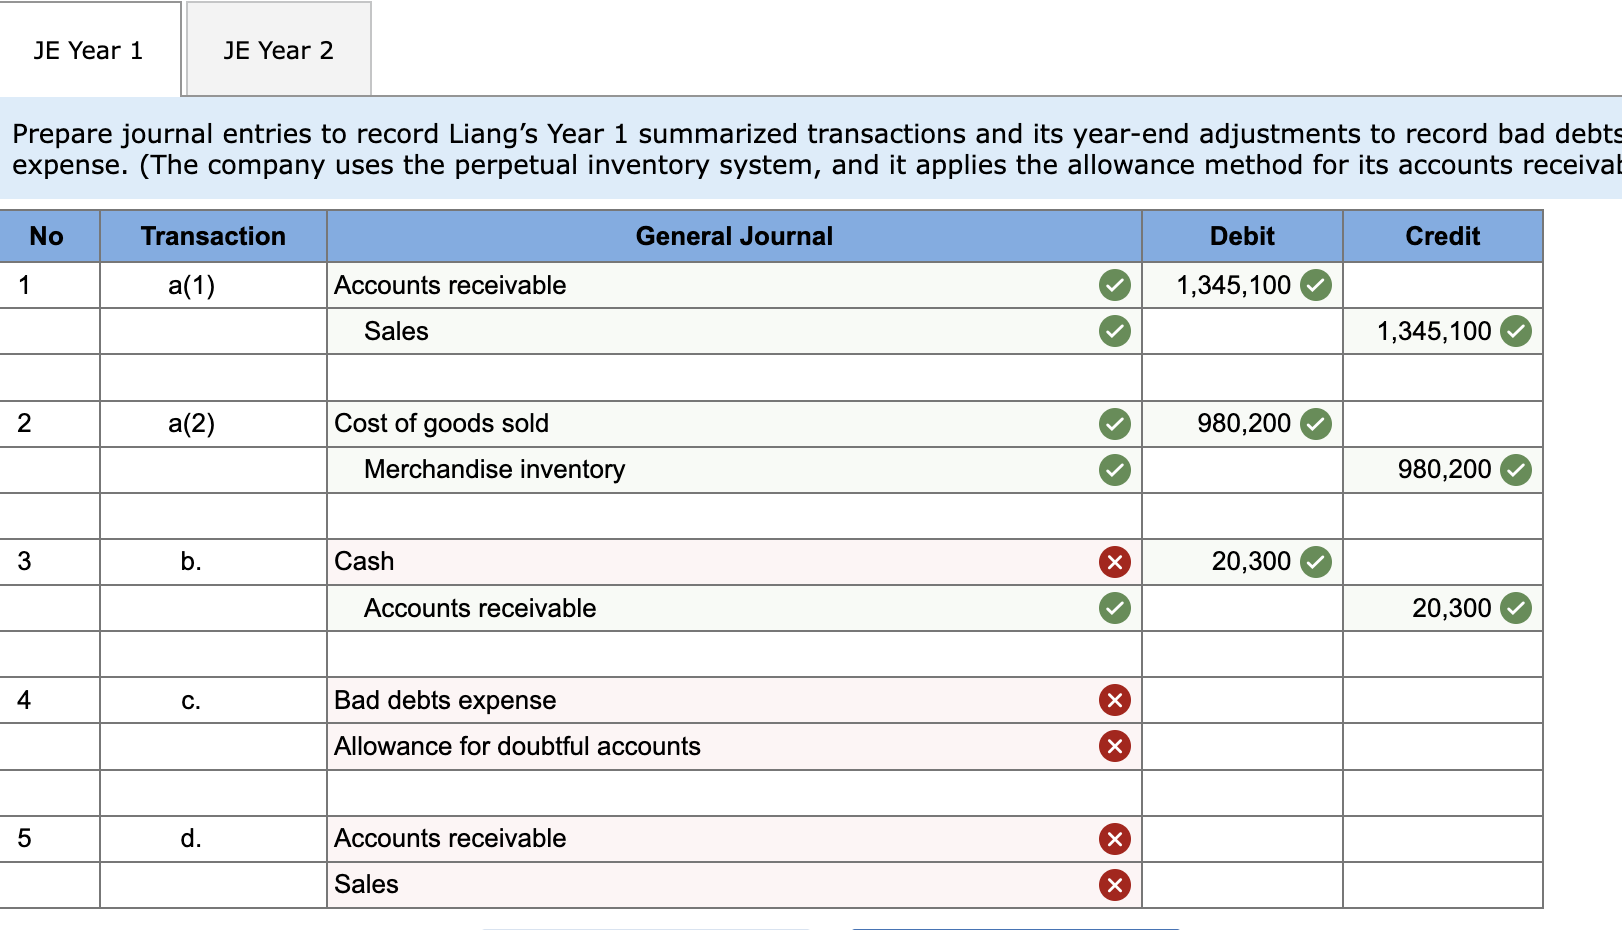
Task: Click green check next to credit 20,300
Action: (x=1515, y=608)
